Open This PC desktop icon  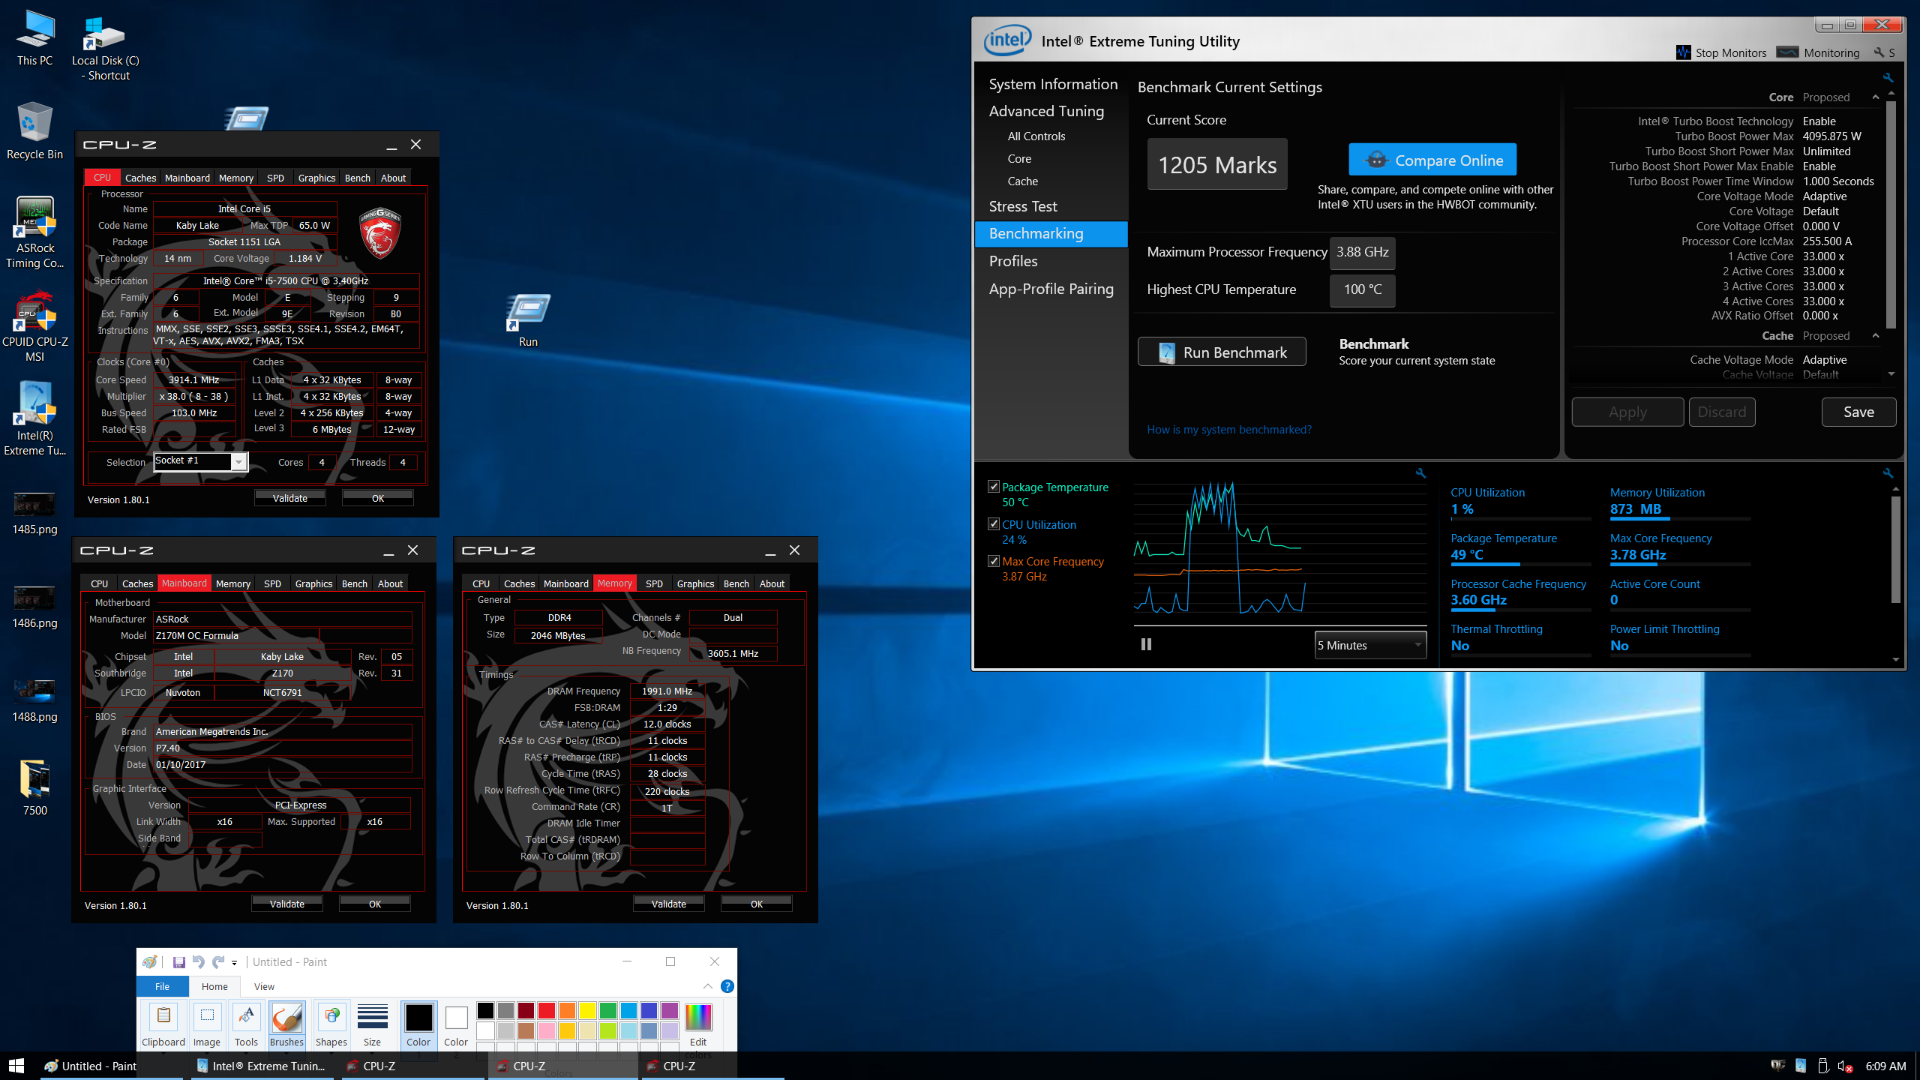pos(35,38)
